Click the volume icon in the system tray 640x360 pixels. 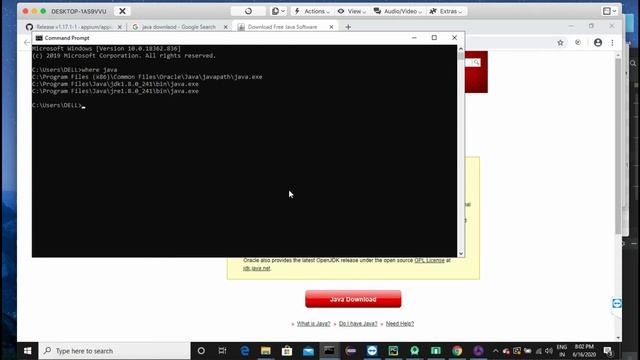pyautogui.click(x=549, y=351)
